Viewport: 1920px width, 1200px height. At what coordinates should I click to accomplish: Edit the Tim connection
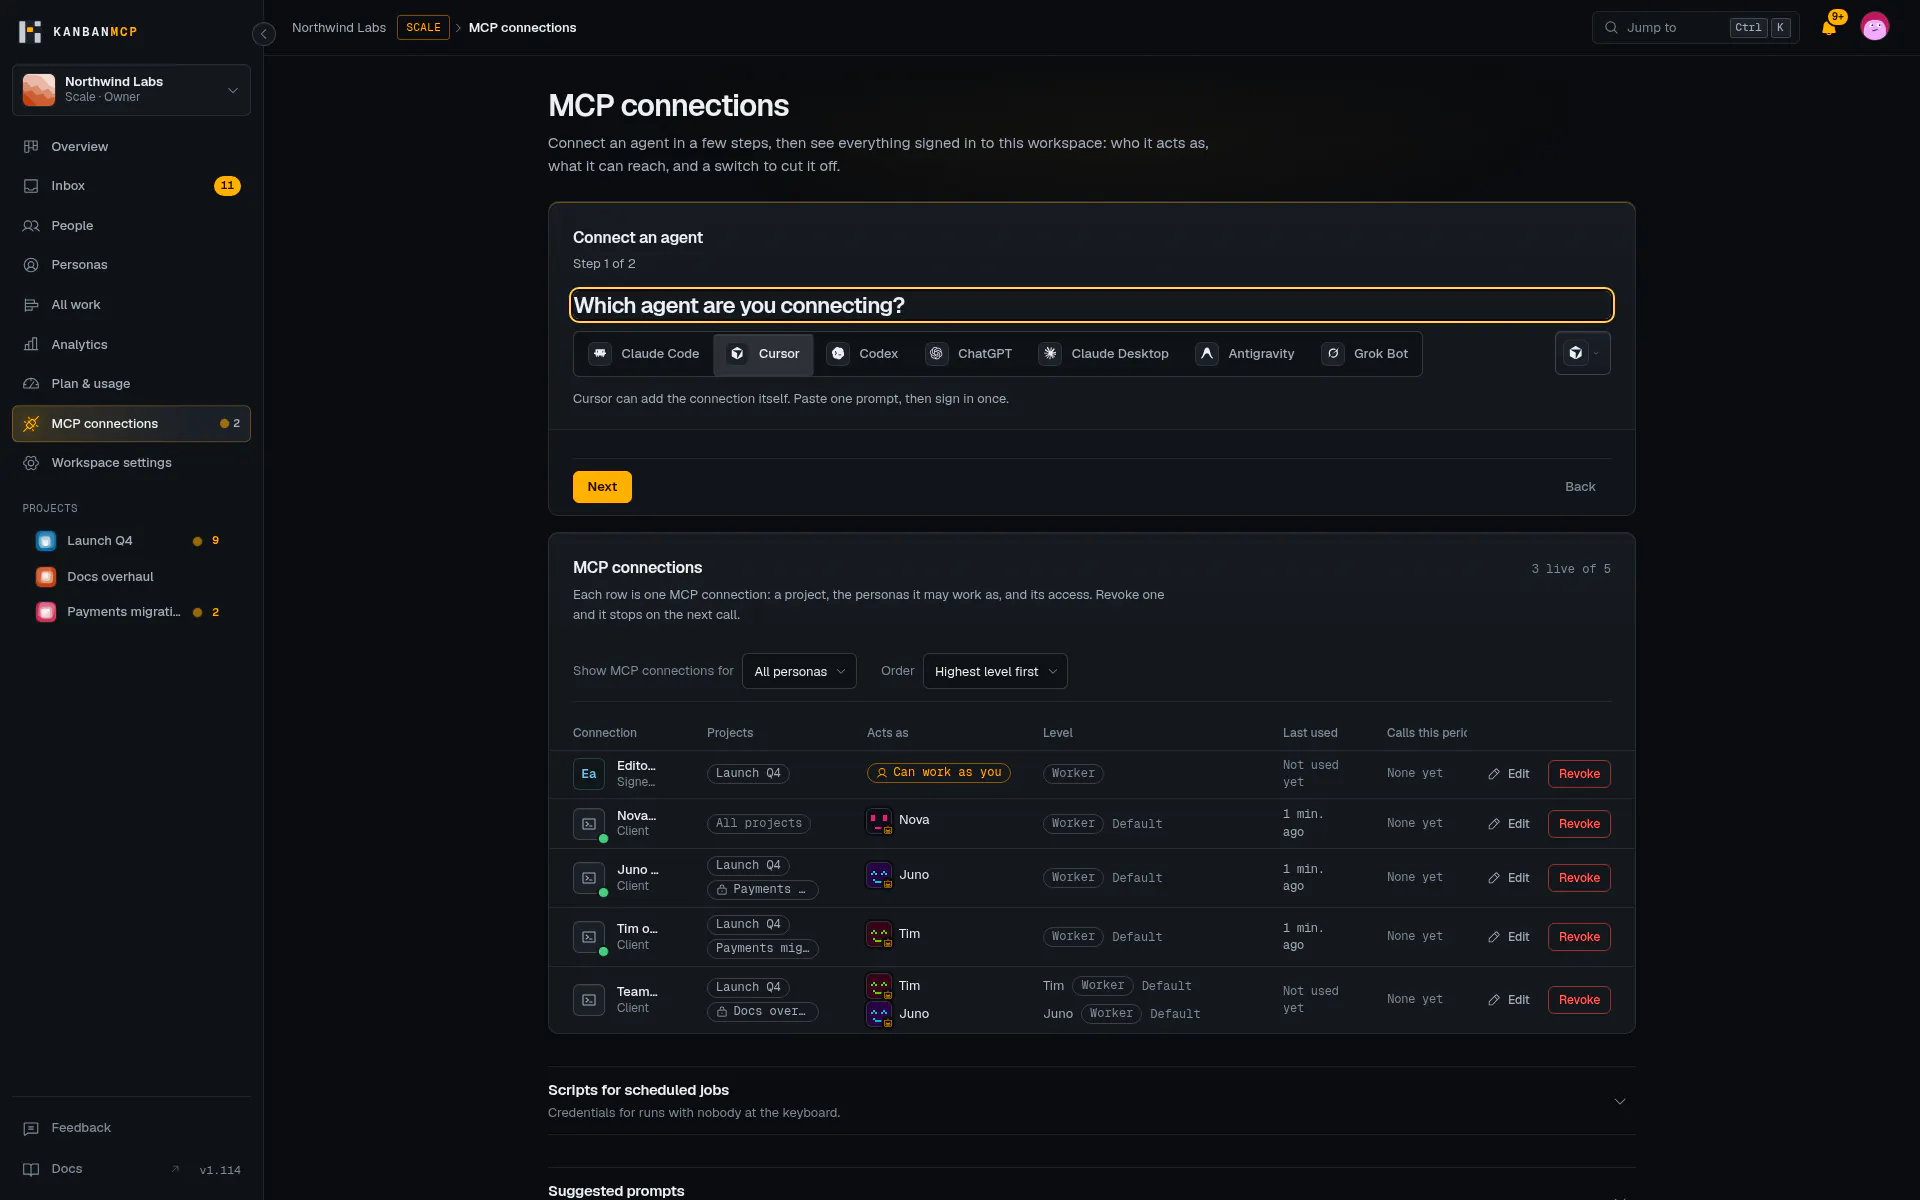1509,937
